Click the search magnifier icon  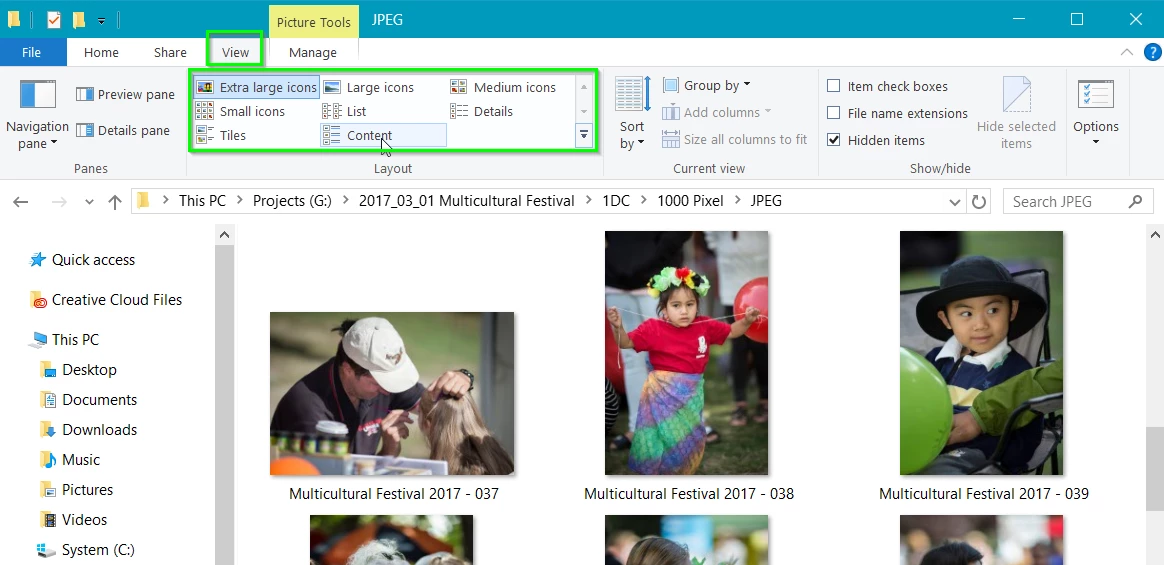pyautogui.click(x=1135, y=201)
